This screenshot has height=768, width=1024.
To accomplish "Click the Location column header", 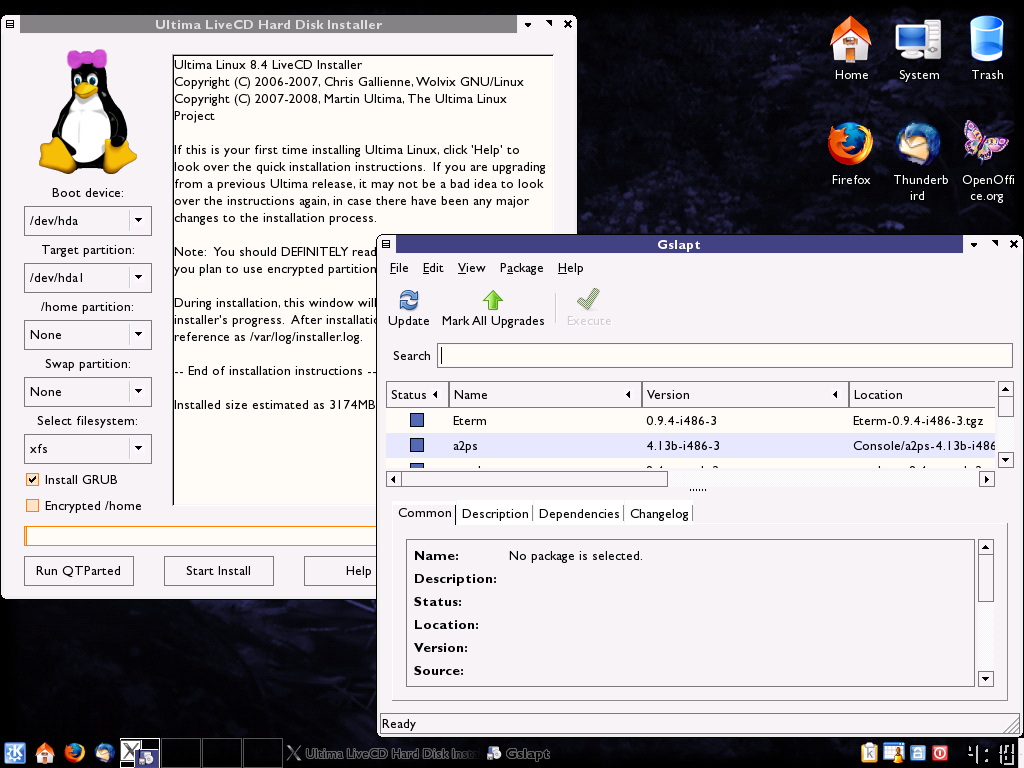I will (x=922, y=394).
